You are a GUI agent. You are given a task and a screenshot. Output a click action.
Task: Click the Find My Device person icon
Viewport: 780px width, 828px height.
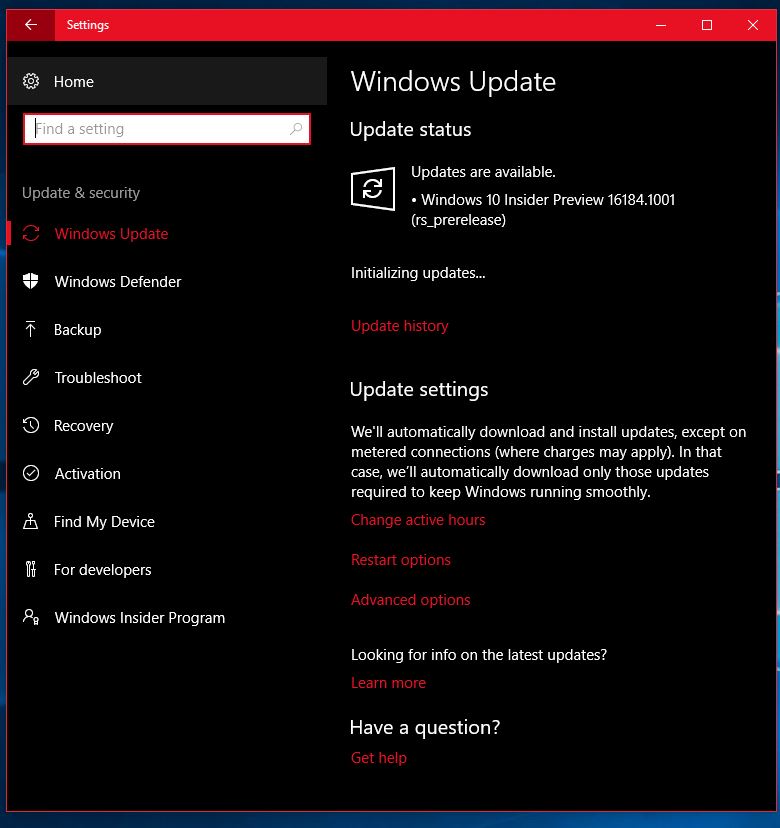click(31, 521)
